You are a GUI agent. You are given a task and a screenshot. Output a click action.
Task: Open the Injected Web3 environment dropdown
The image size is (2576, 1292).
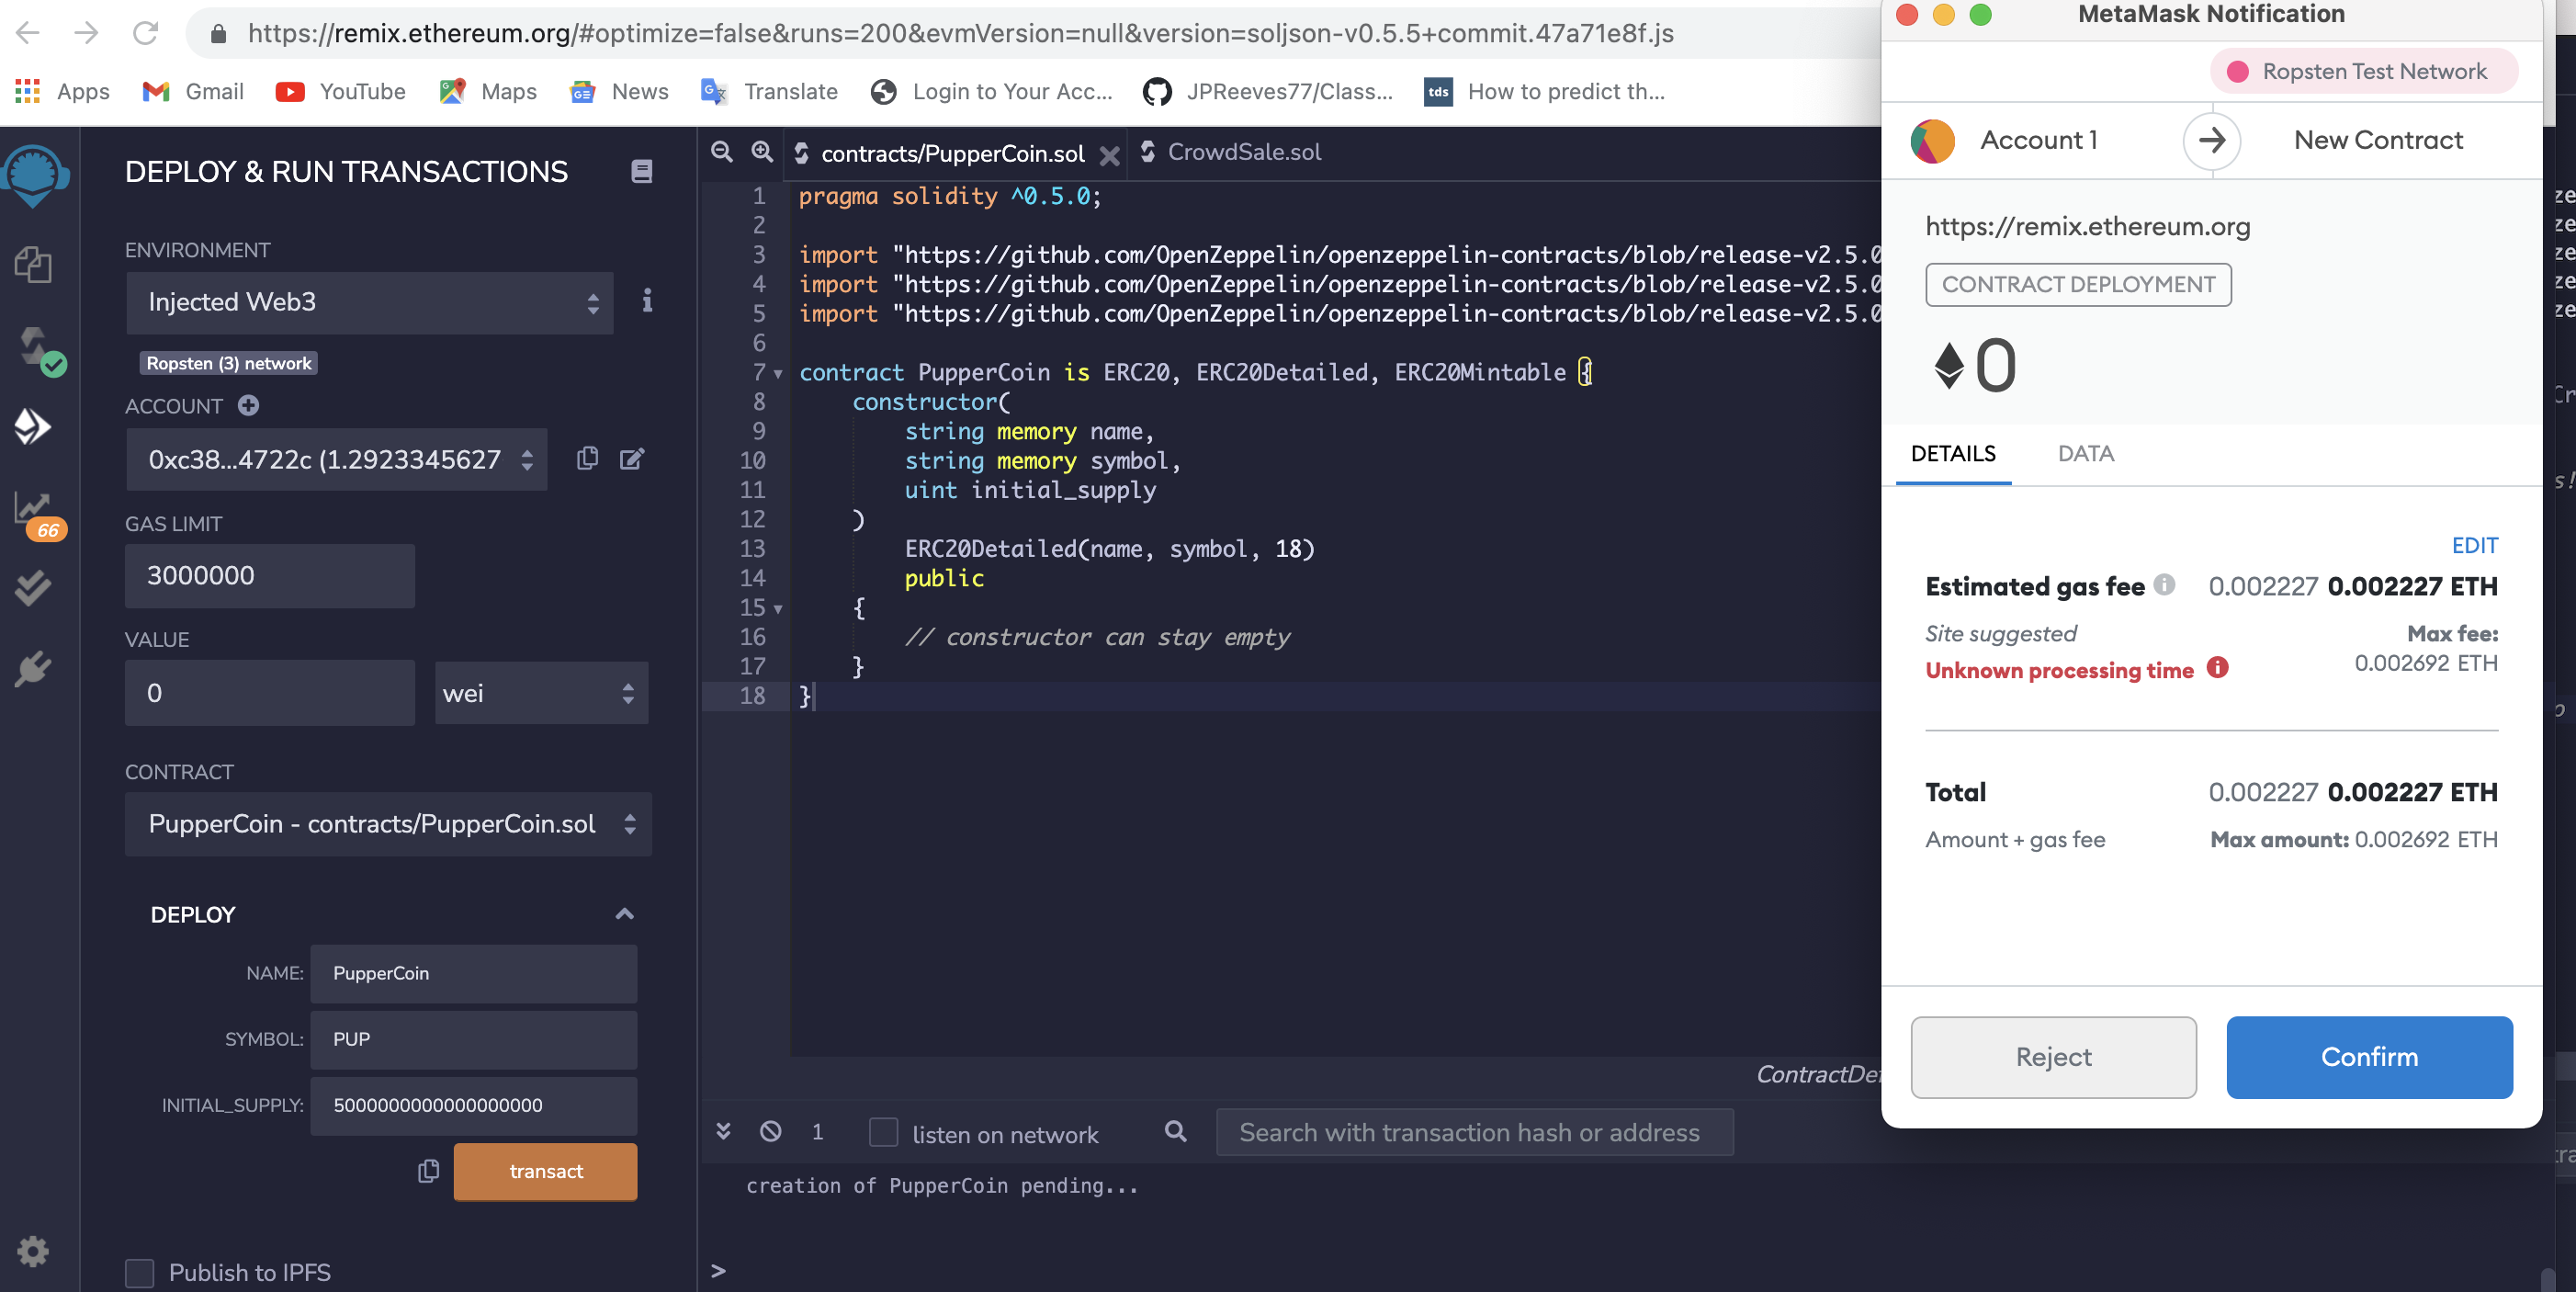coord(370,302)
